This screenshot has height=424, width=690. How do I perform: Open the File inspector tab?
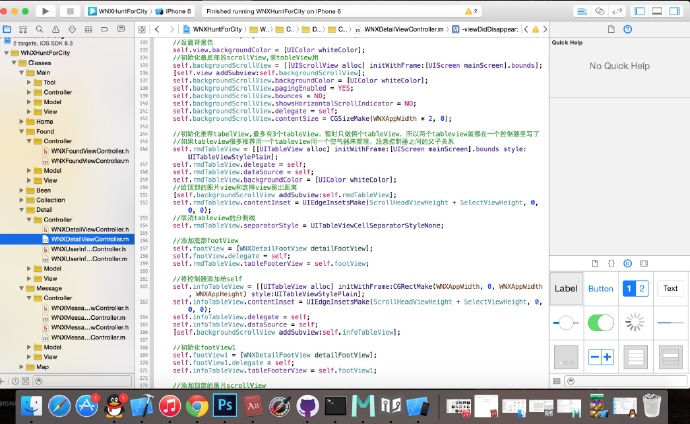pos(609,30)
